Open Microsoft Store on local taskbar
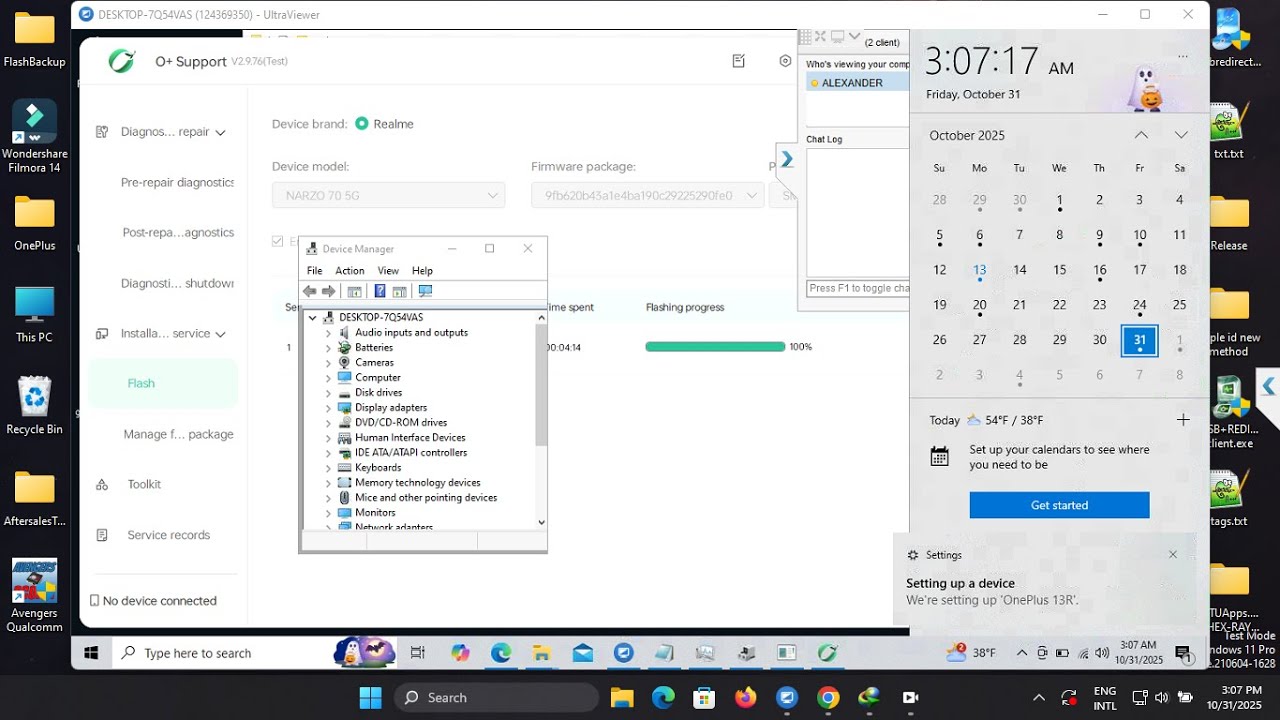This screenshot has height=720, width=1280. pos(704,698)
